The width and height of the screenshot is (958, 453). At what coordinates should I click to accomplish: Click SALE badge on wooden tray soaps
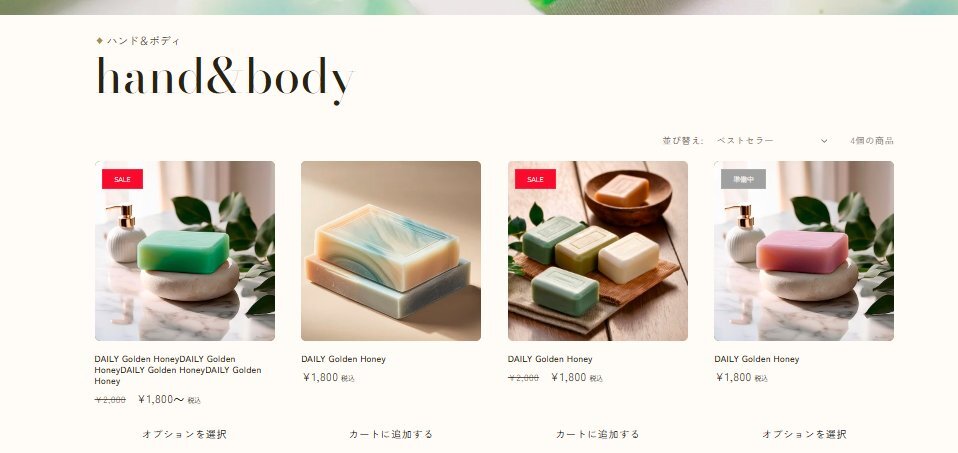tap(535, 179)
